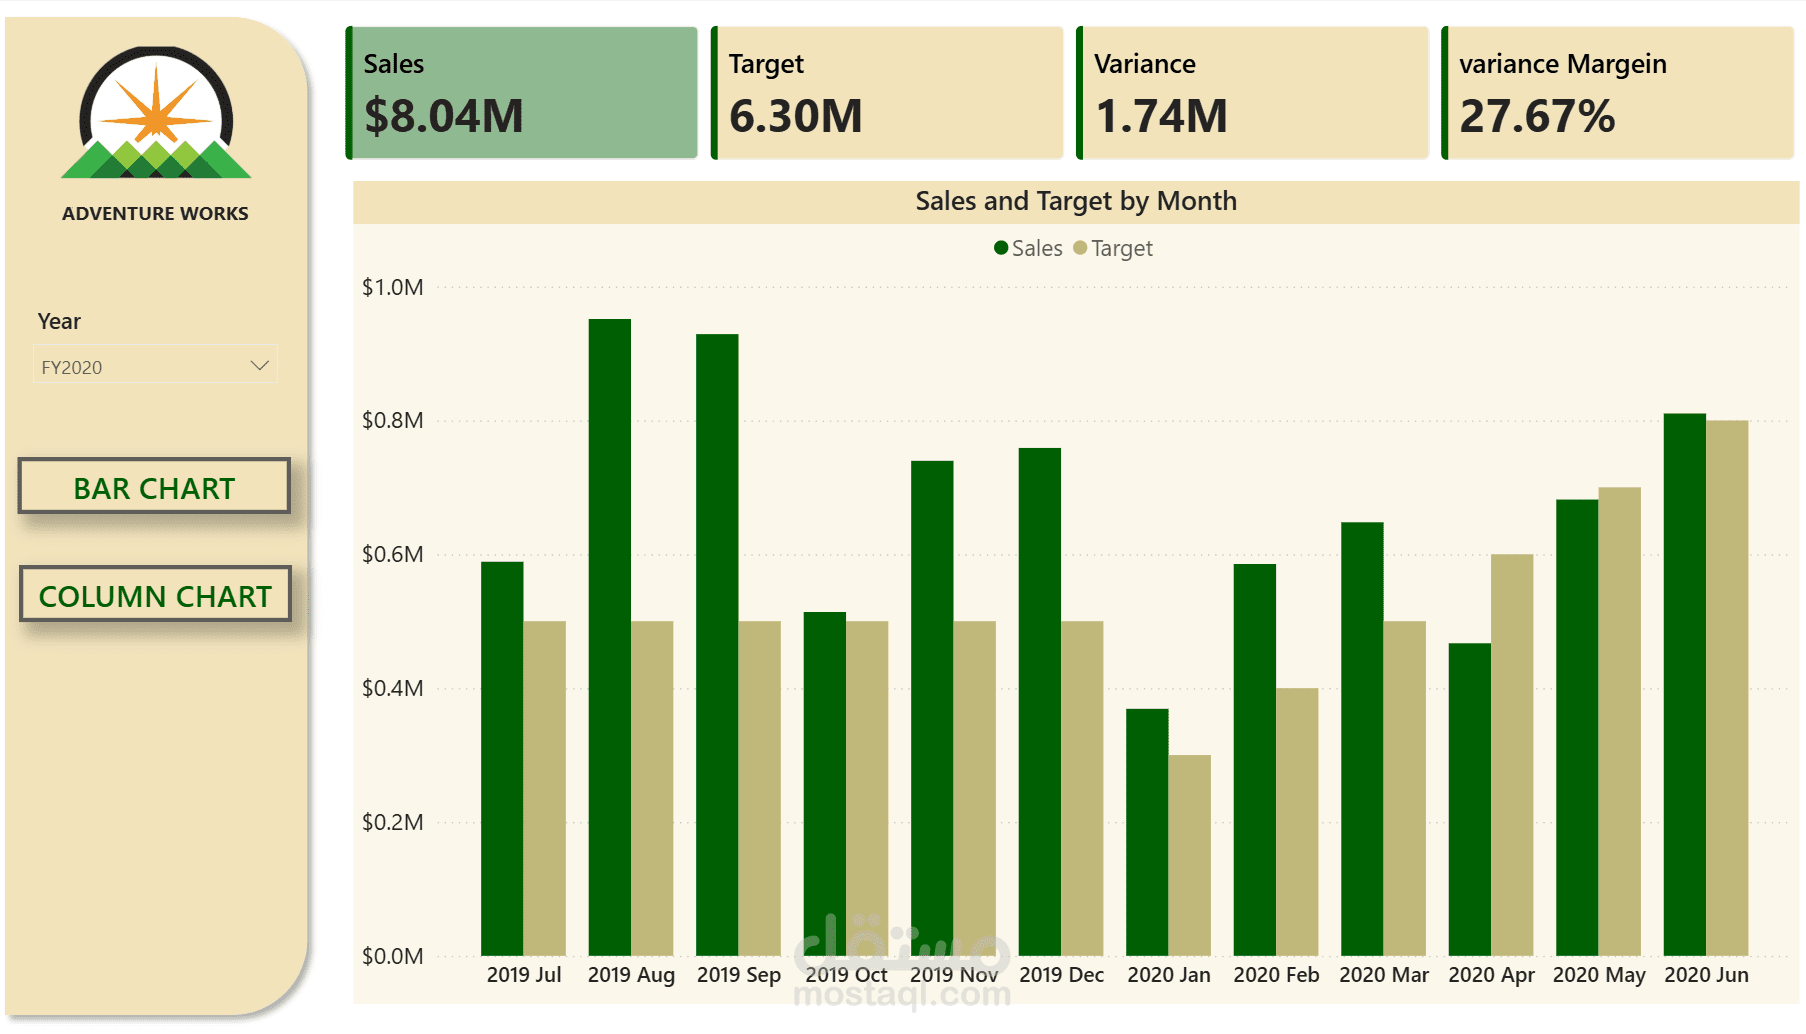Select the FY2020 year slicer field

tap(155, 366)
